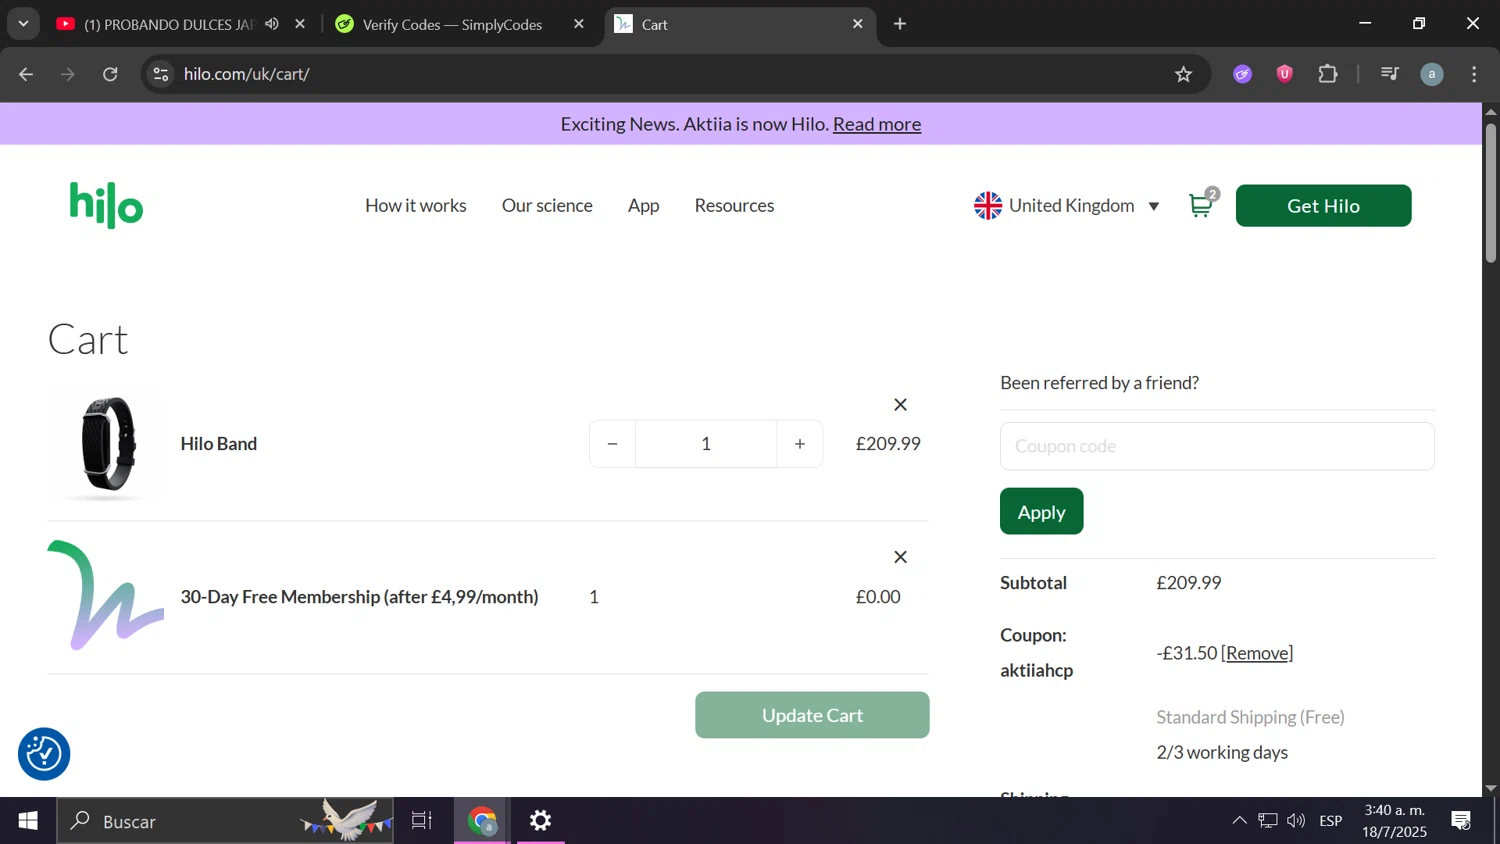Open the volume tray icon
Image resolution: width=1500 pixels, height=844 pixels.
click(x=1296, y=821)
